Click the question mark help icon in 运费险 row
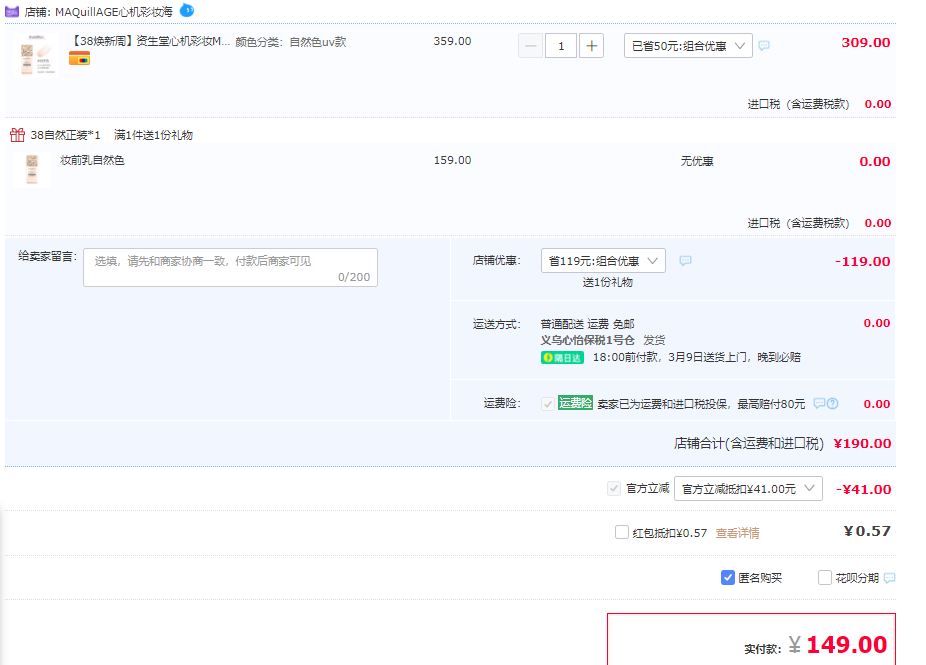 pos(833,403)
